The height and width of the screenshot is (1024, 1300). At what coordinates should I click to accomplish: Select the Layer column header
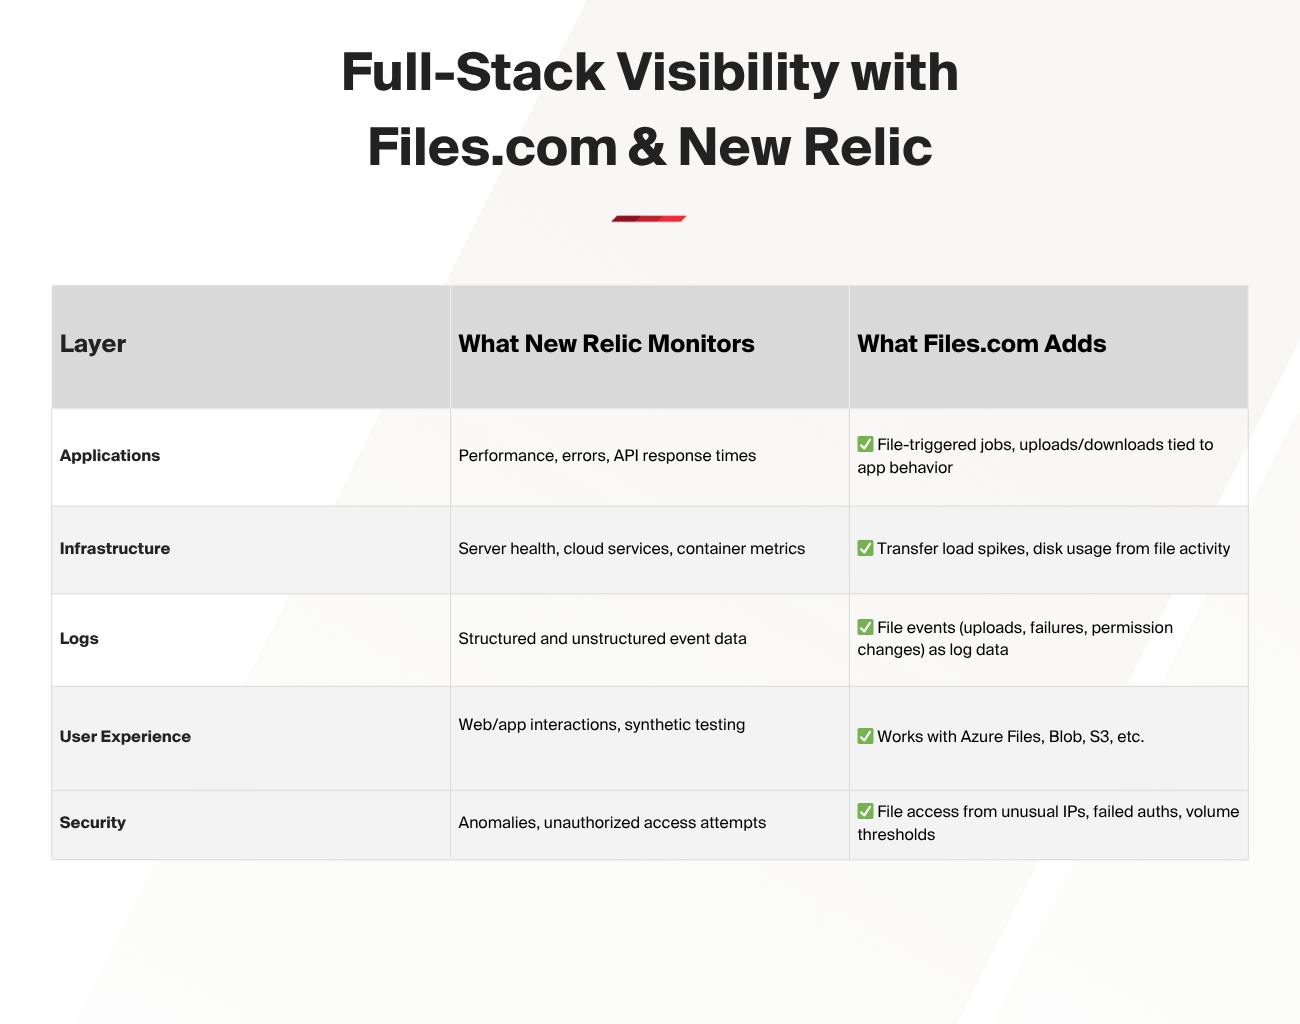[x=93, y=344]
